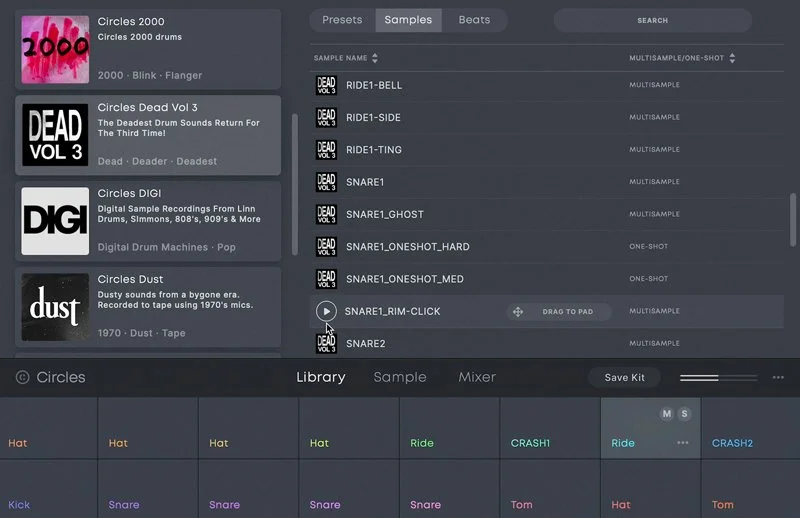
Task: Click the SNARE2 Dead Vol 3 icon
Action: pos(326,343)
